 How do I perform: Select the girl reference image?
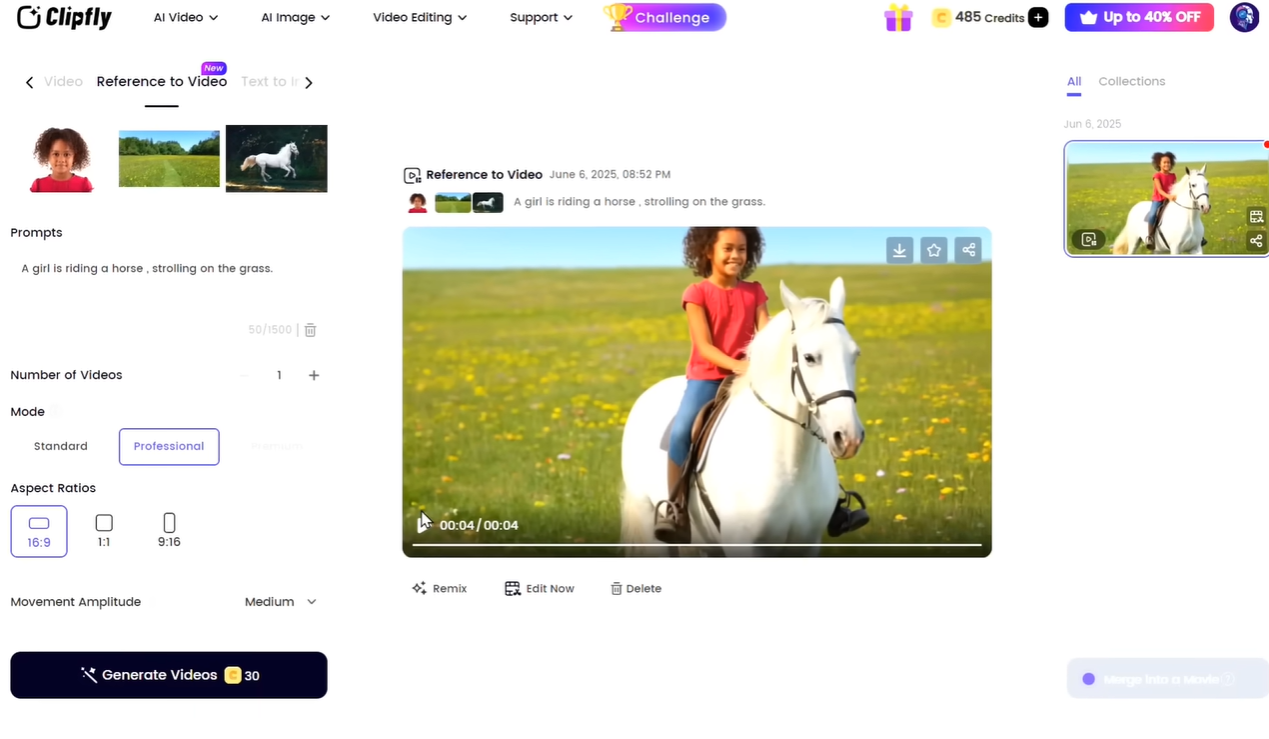pyautogui.click(x=62, y=159)
